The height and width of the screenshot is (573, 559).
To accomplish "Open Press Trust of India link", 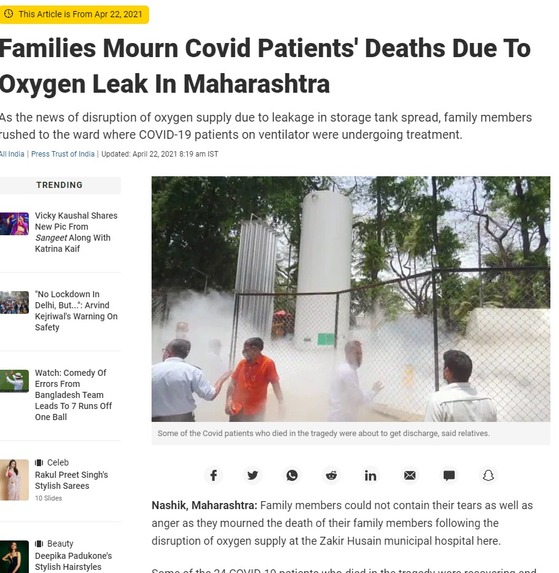I will click(x=62, y=154).
